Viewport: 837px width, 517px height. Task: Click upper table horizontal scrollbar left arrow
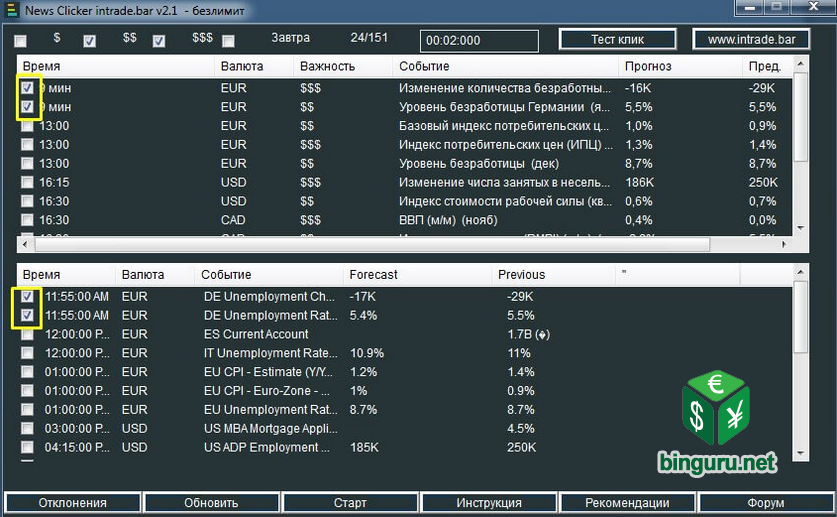pos(25,244)
